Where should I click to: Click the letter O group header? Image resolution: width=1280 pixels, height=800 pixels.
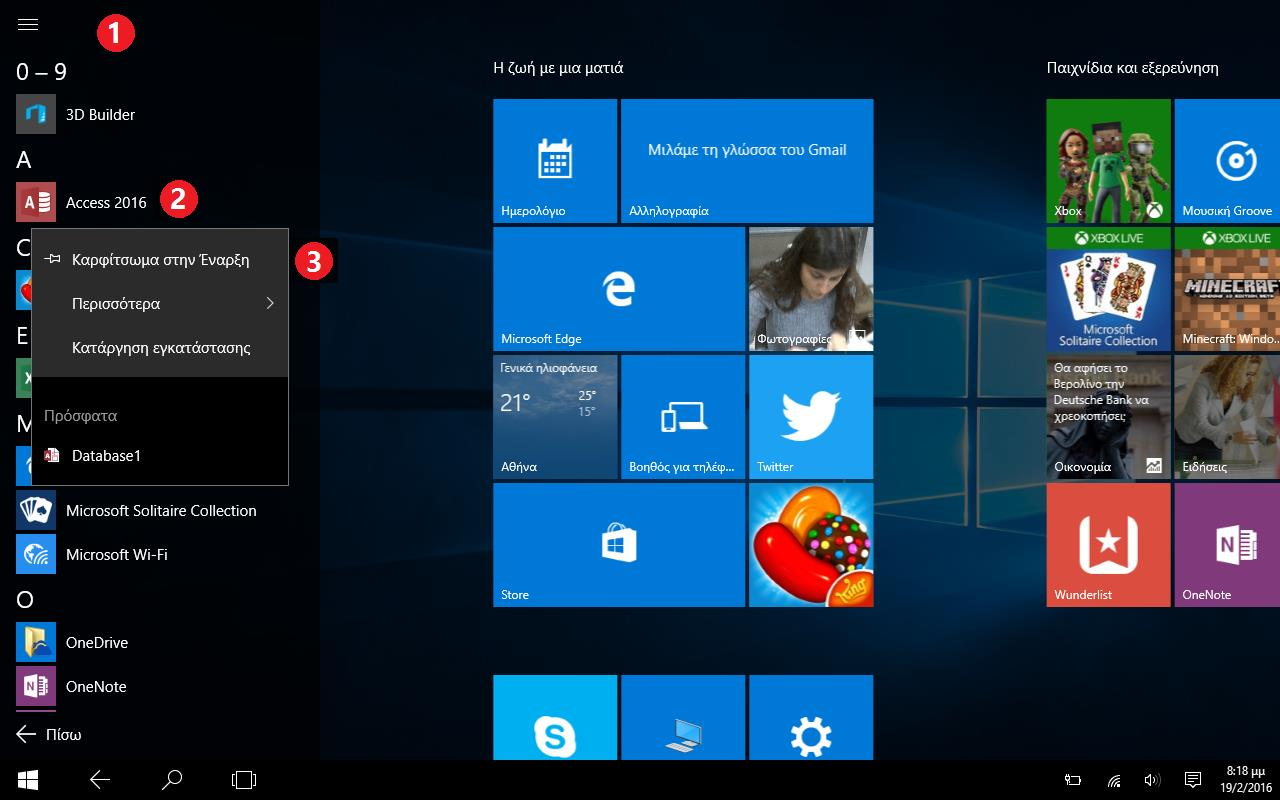[x=25, y=599]
